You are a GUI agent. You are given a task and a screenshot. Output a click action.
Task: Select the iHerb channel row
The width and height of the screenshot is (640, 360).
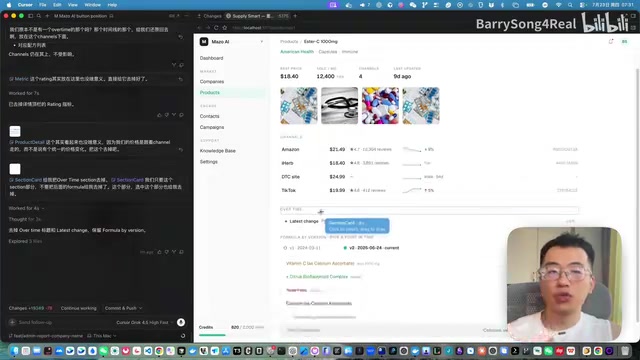[x=429, y=163]
